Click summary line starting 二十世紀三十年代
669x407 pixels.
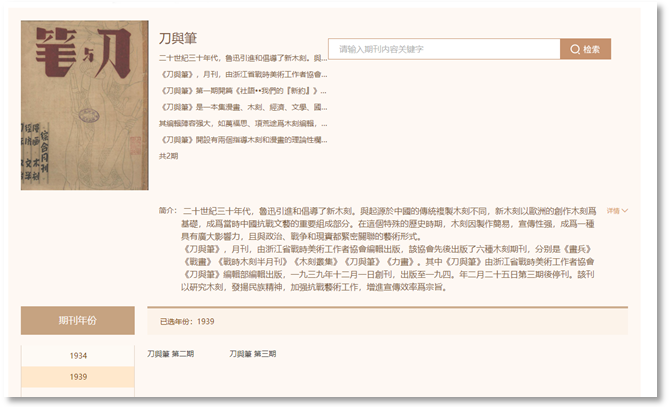242,58
